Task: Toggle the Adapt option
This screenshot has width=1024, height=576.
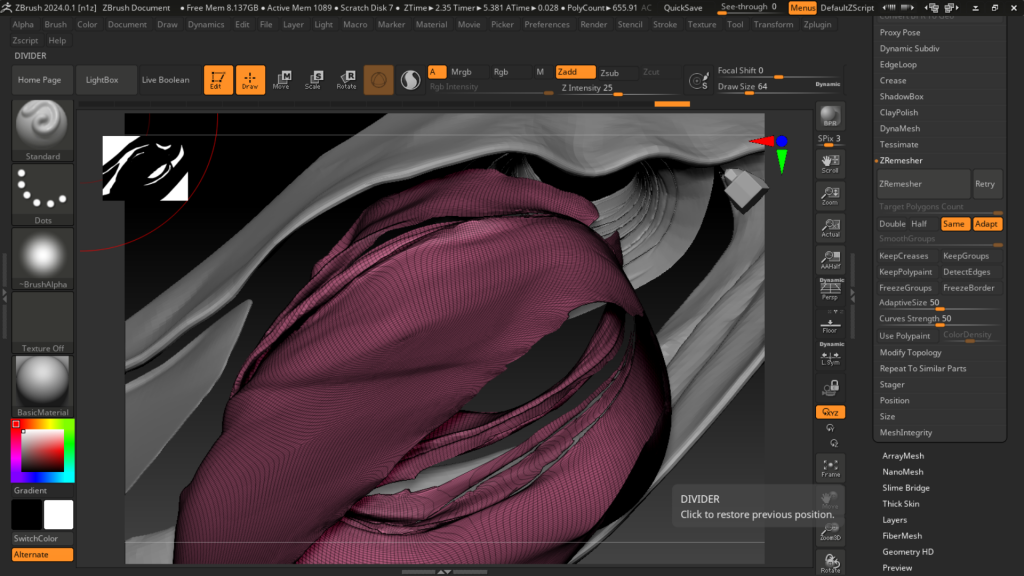Action: click(x=986, y=224)
